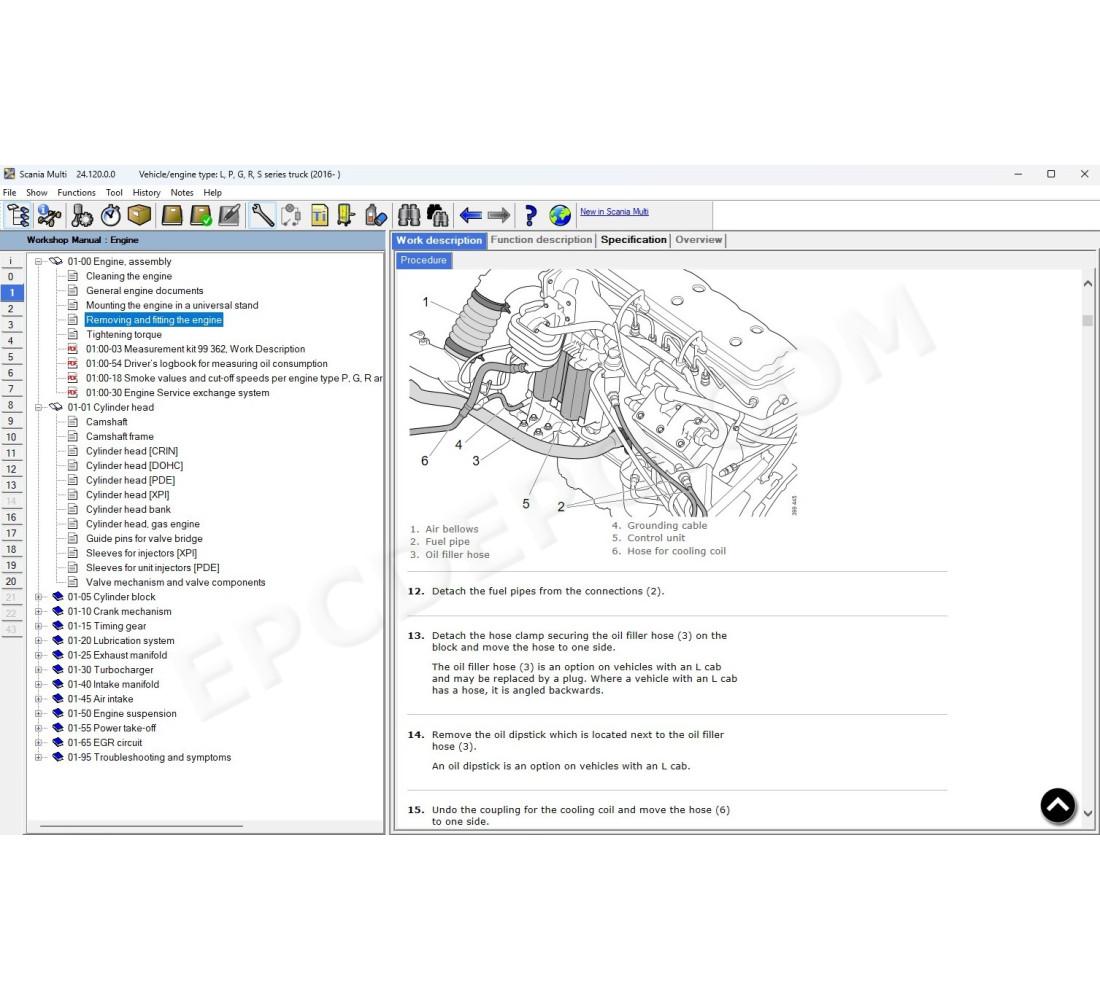The image size is (1100, 1000).
Task: Click the globe icon in toolbar
Action: (x=560, y=215)
